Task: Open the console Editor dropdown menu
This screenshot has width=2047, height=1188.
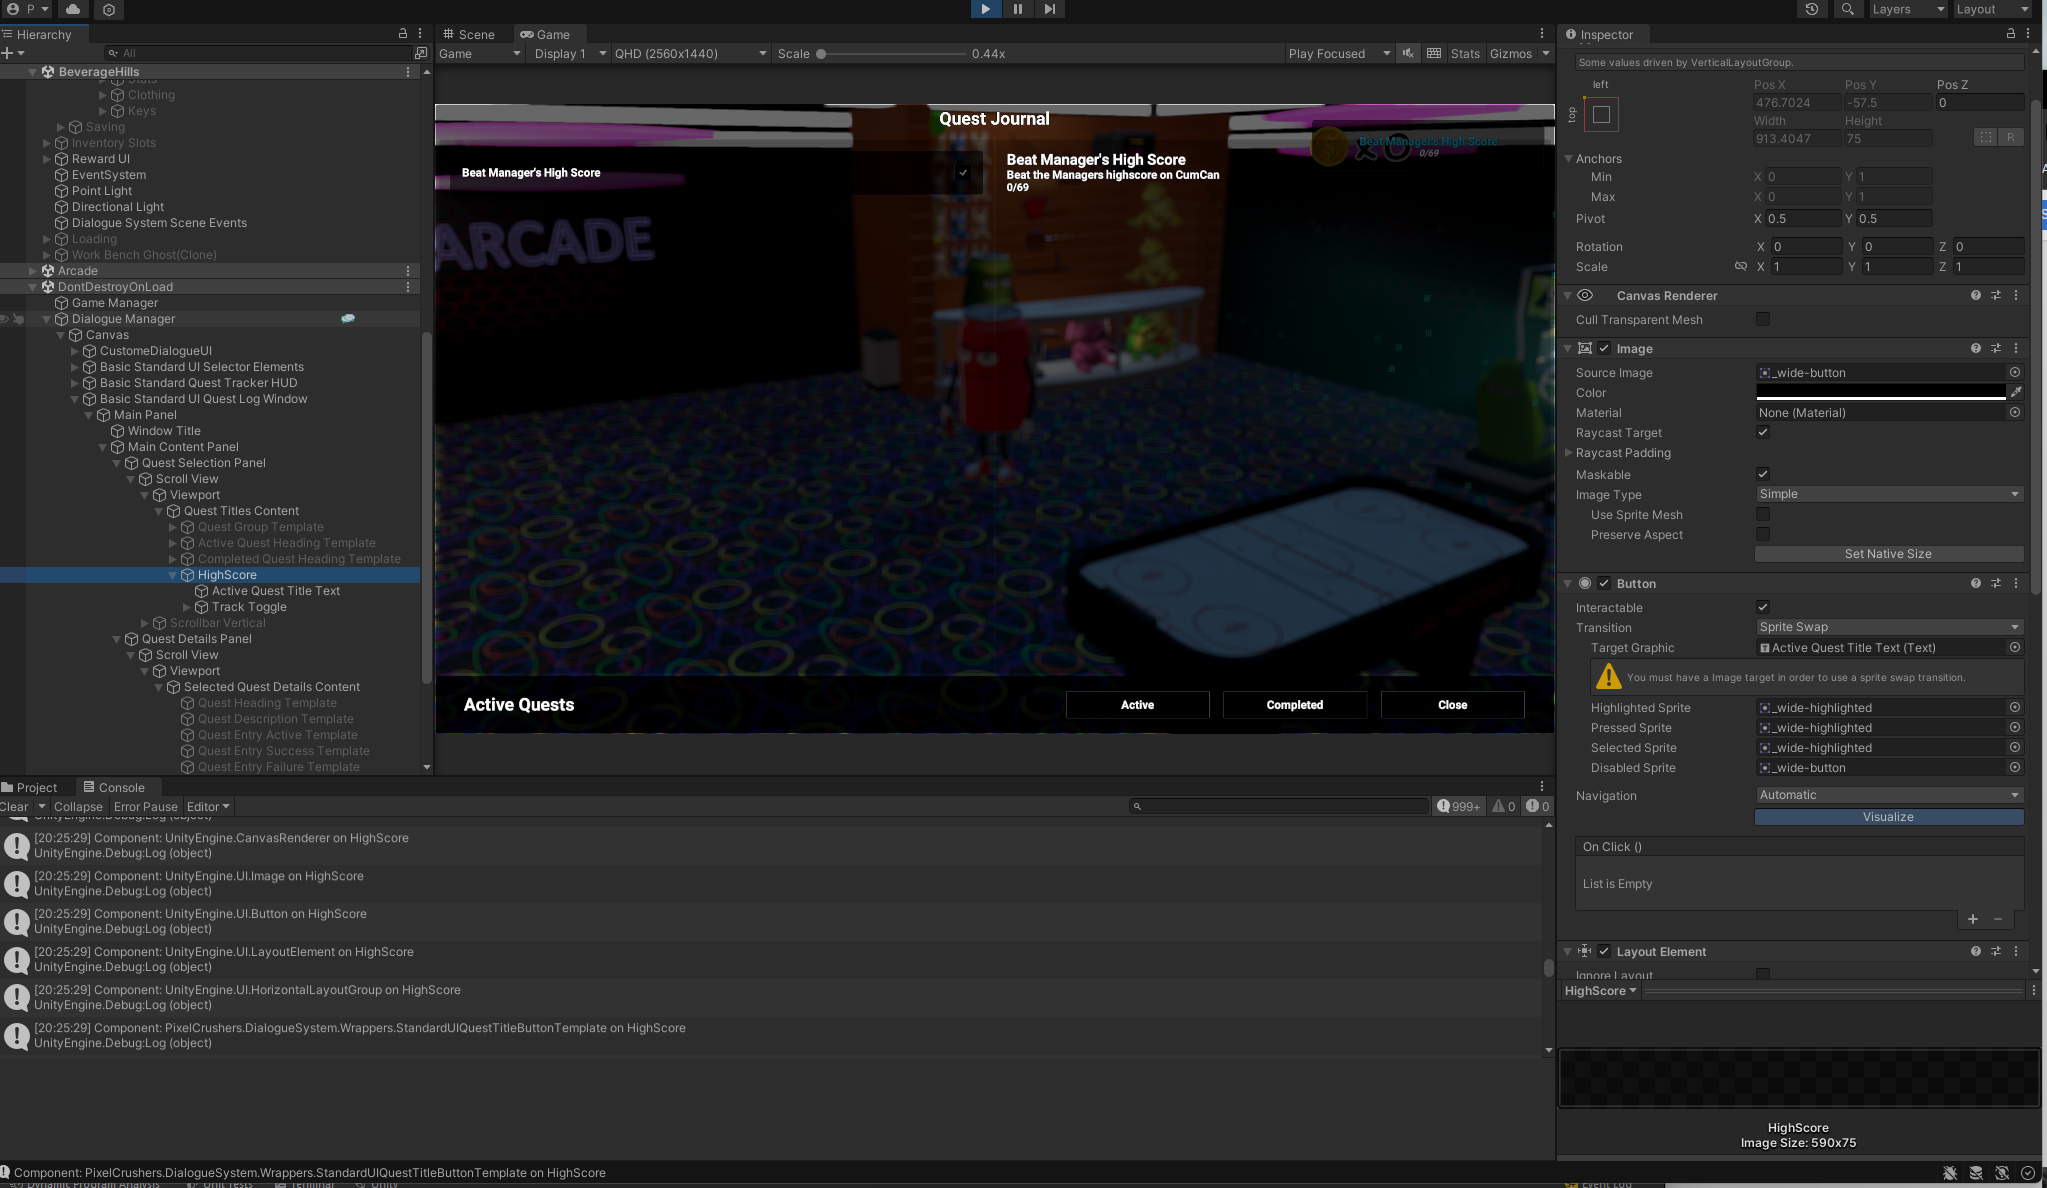Action: (208, 807)
